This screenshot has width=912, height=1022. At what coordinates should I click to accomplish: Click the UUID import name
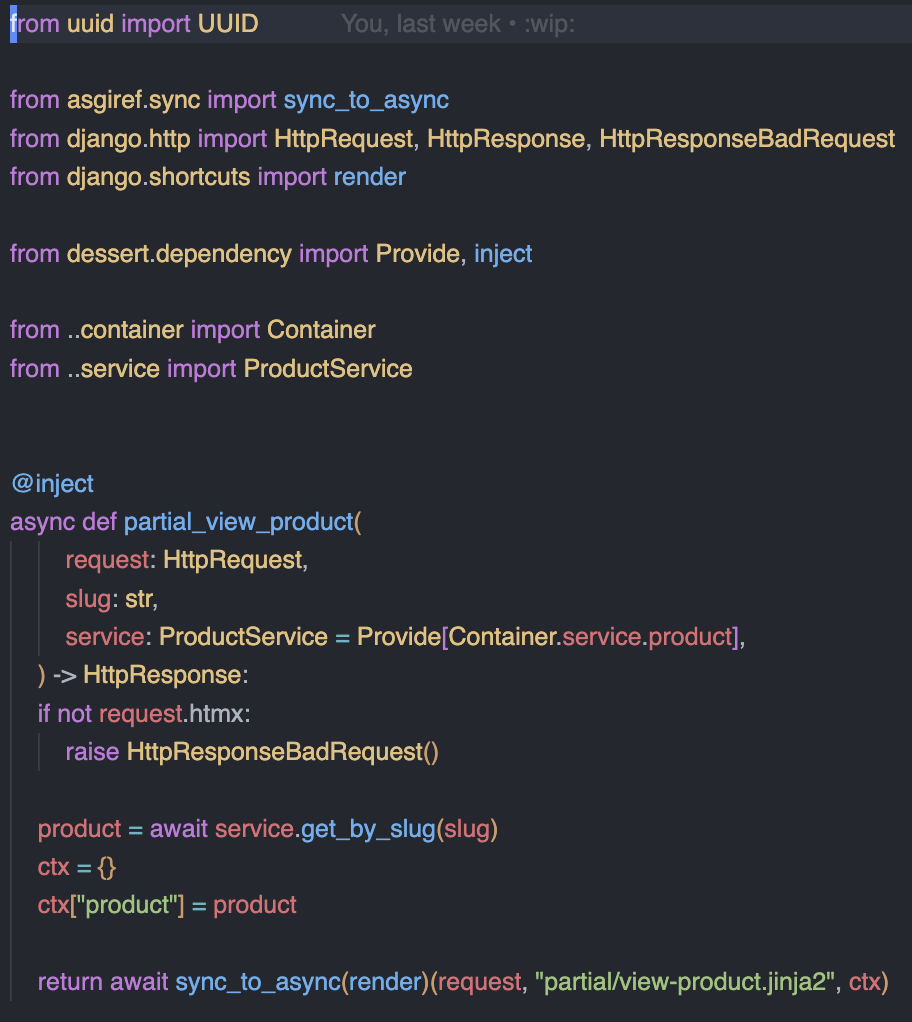tap(228, 24)
